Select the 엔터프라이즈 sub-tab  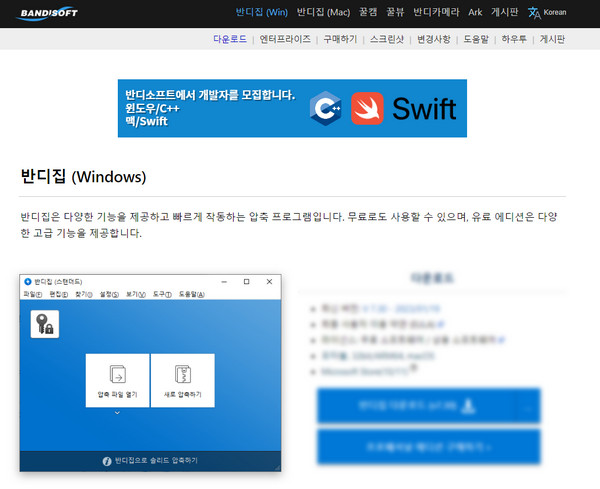pos(285,39)
